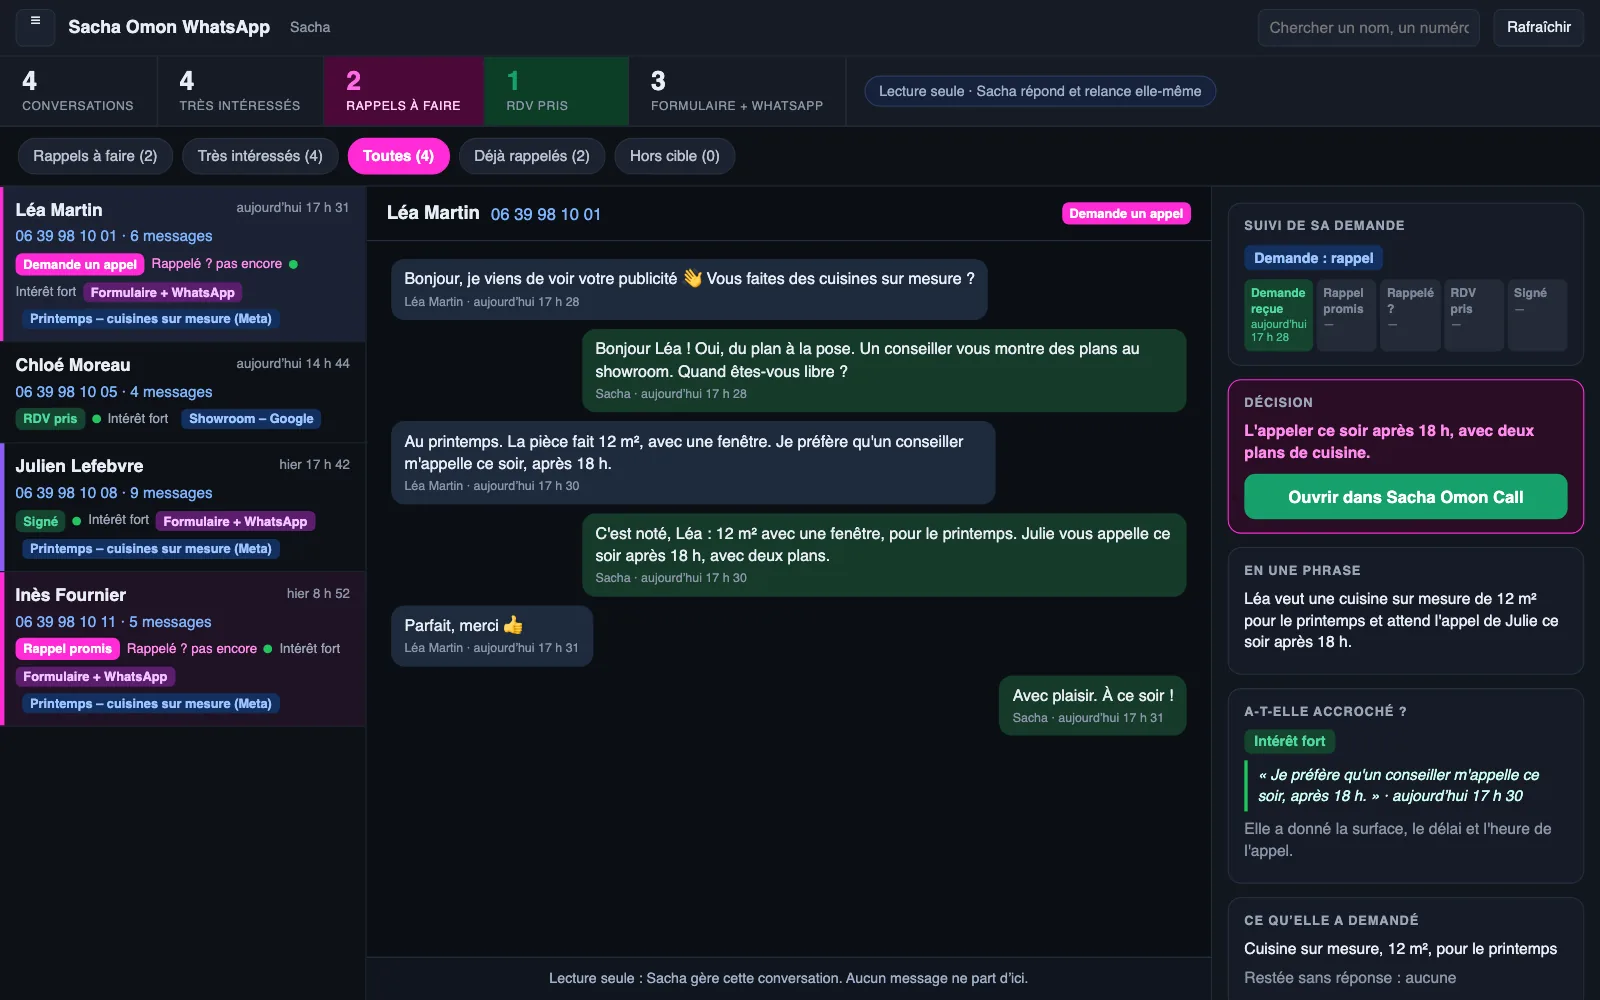
Task: Click the Rappel promis step in tracker
Action: 1345,315
